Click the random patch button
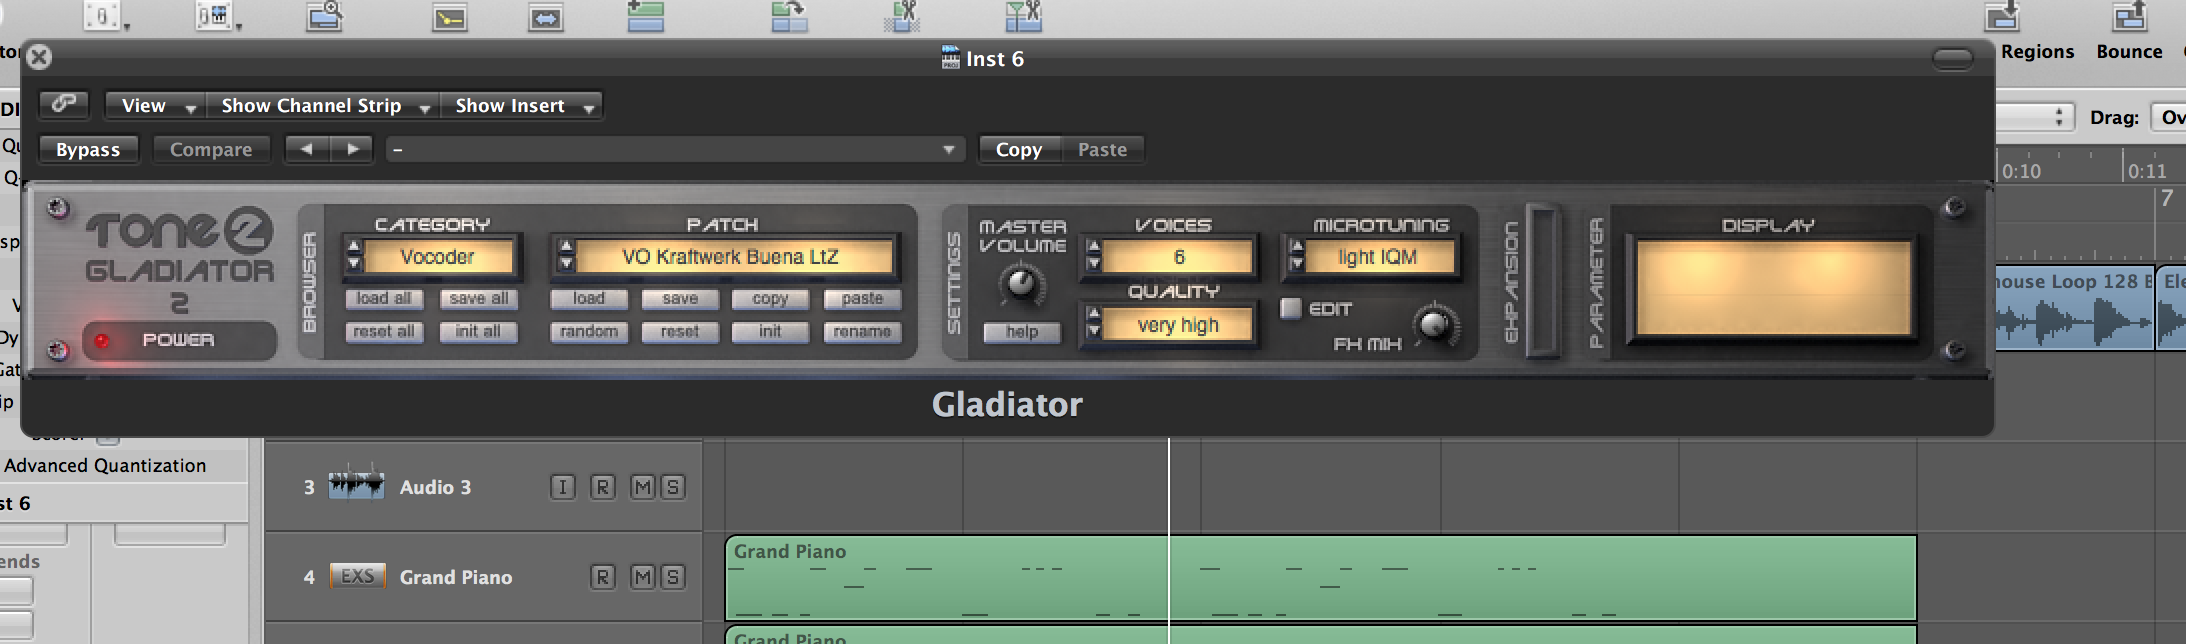2186x644 pixels. pyautogui.click(x=589, y=332)
